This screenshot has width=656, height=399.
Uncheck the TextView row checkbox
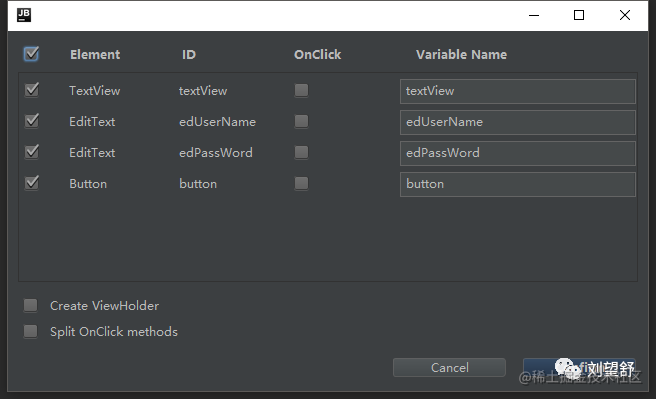point(32,90)
